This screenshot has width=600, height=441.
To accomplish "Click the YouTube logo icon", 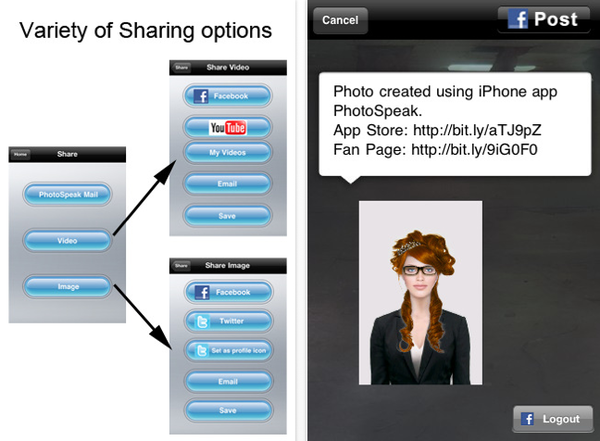I will (228, 127).
